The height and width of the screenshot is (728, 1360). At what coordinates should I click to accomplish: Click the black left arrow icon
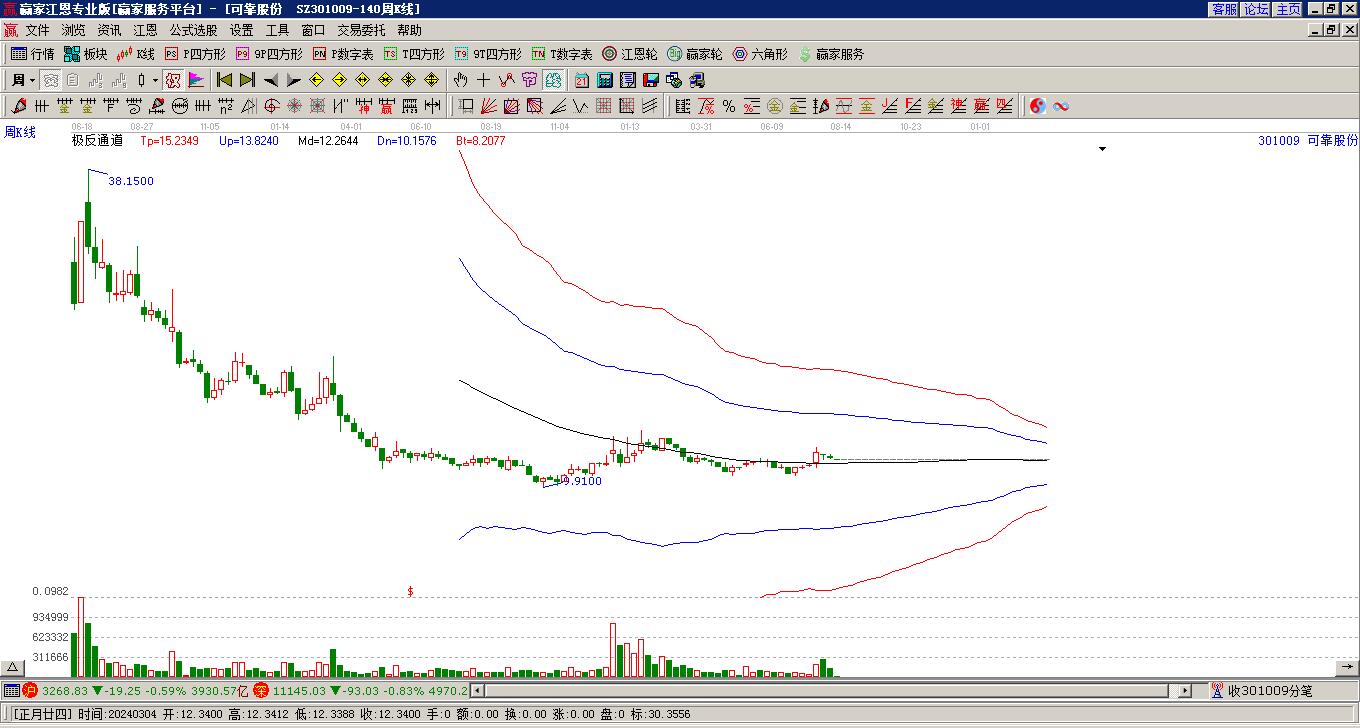pos(271,80)
